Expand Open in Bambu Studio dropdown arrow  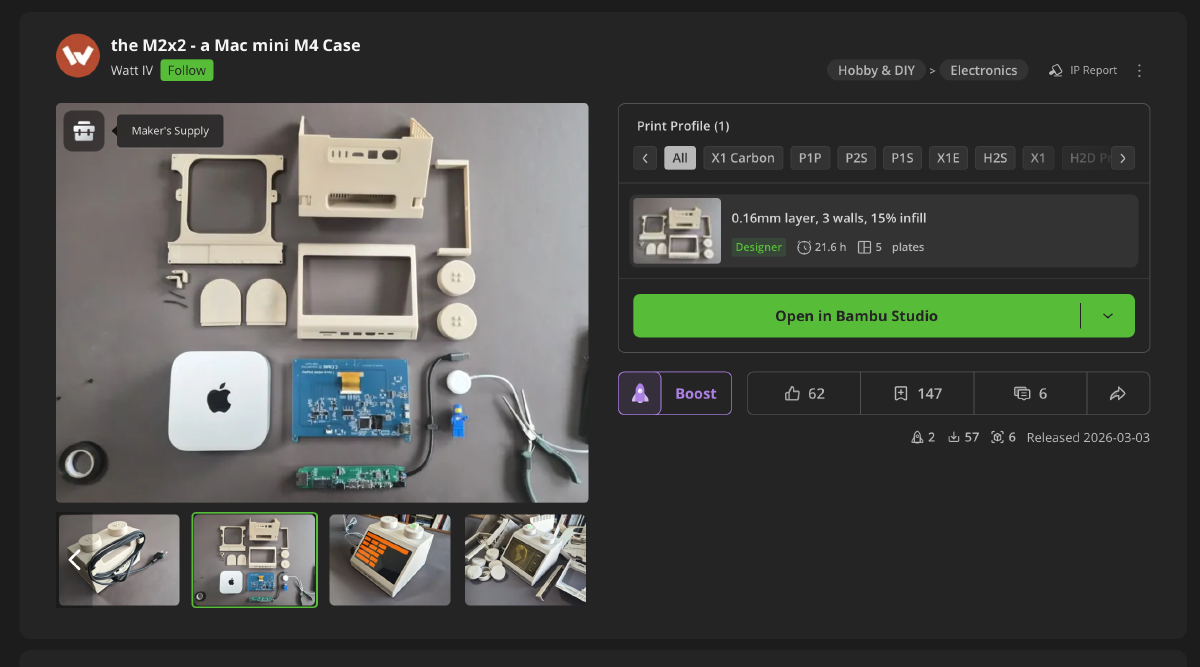click(x=1108, y=316)
